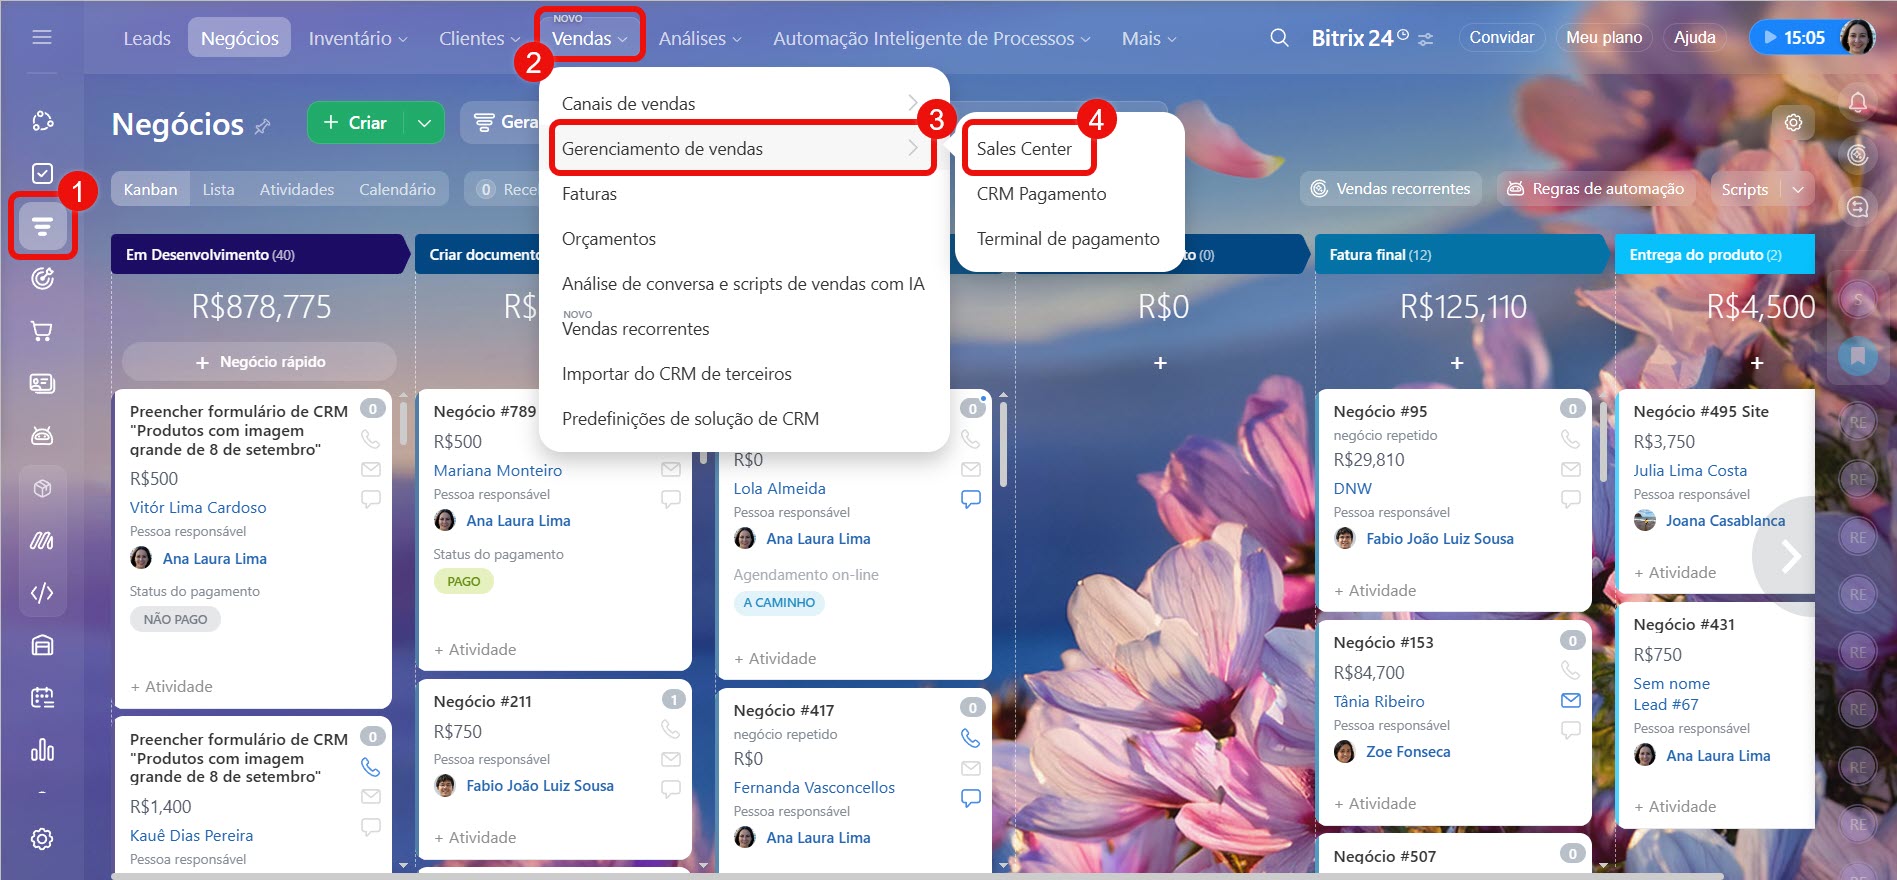Start the 15:05 workday timer

coord(1794,38)
